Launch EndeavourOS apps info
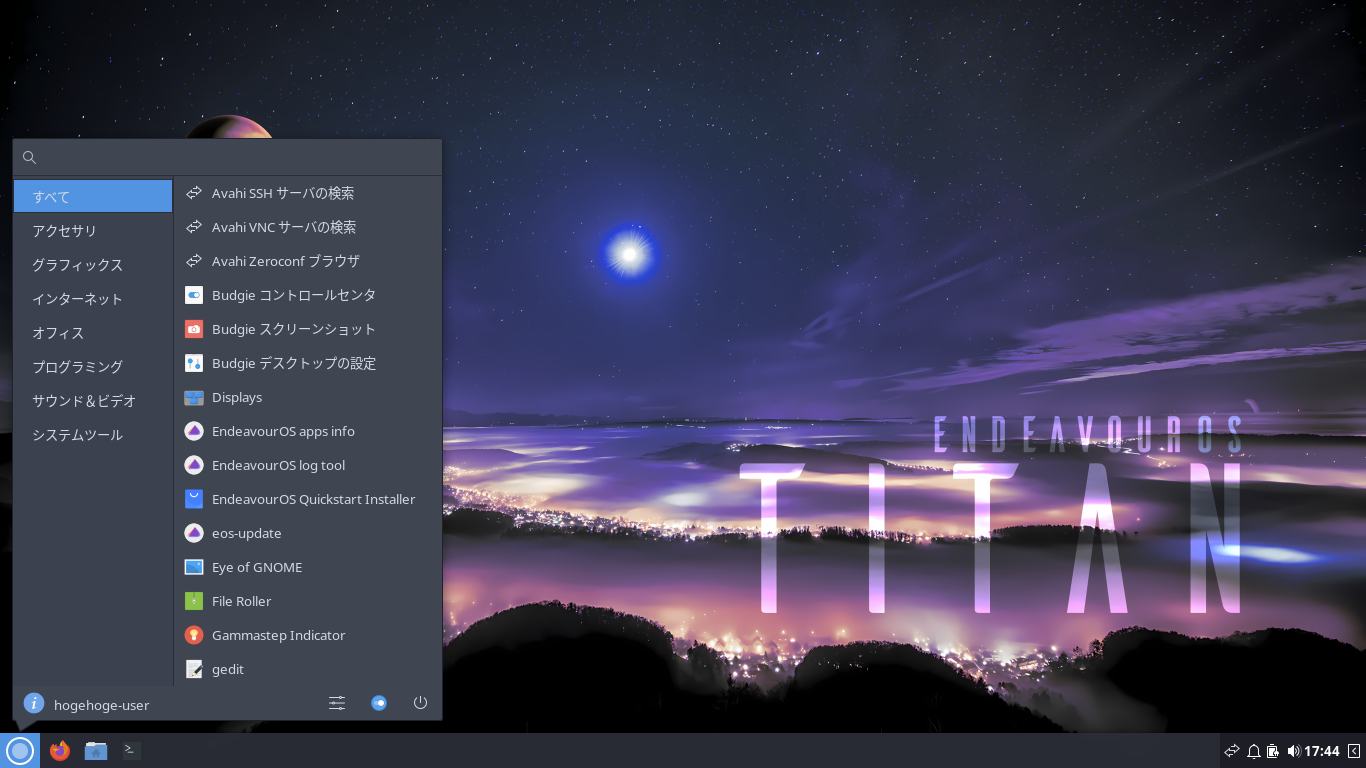 pos(308,431)
